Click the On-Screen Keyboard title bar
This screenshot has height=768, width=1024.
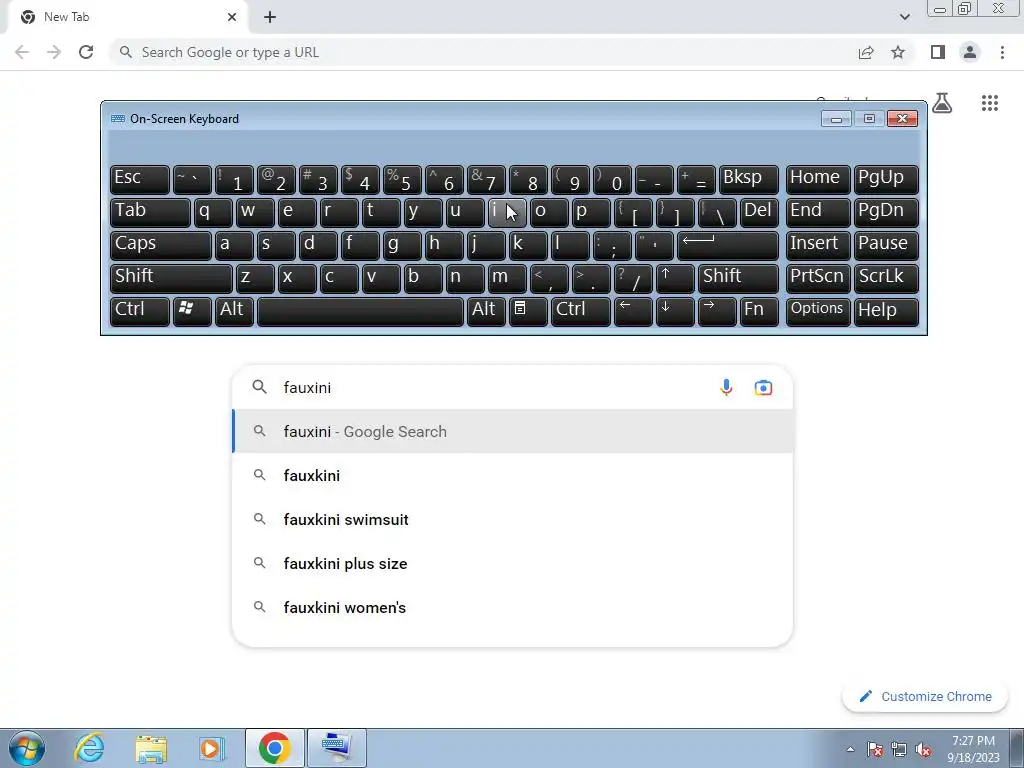pos(464,119)
